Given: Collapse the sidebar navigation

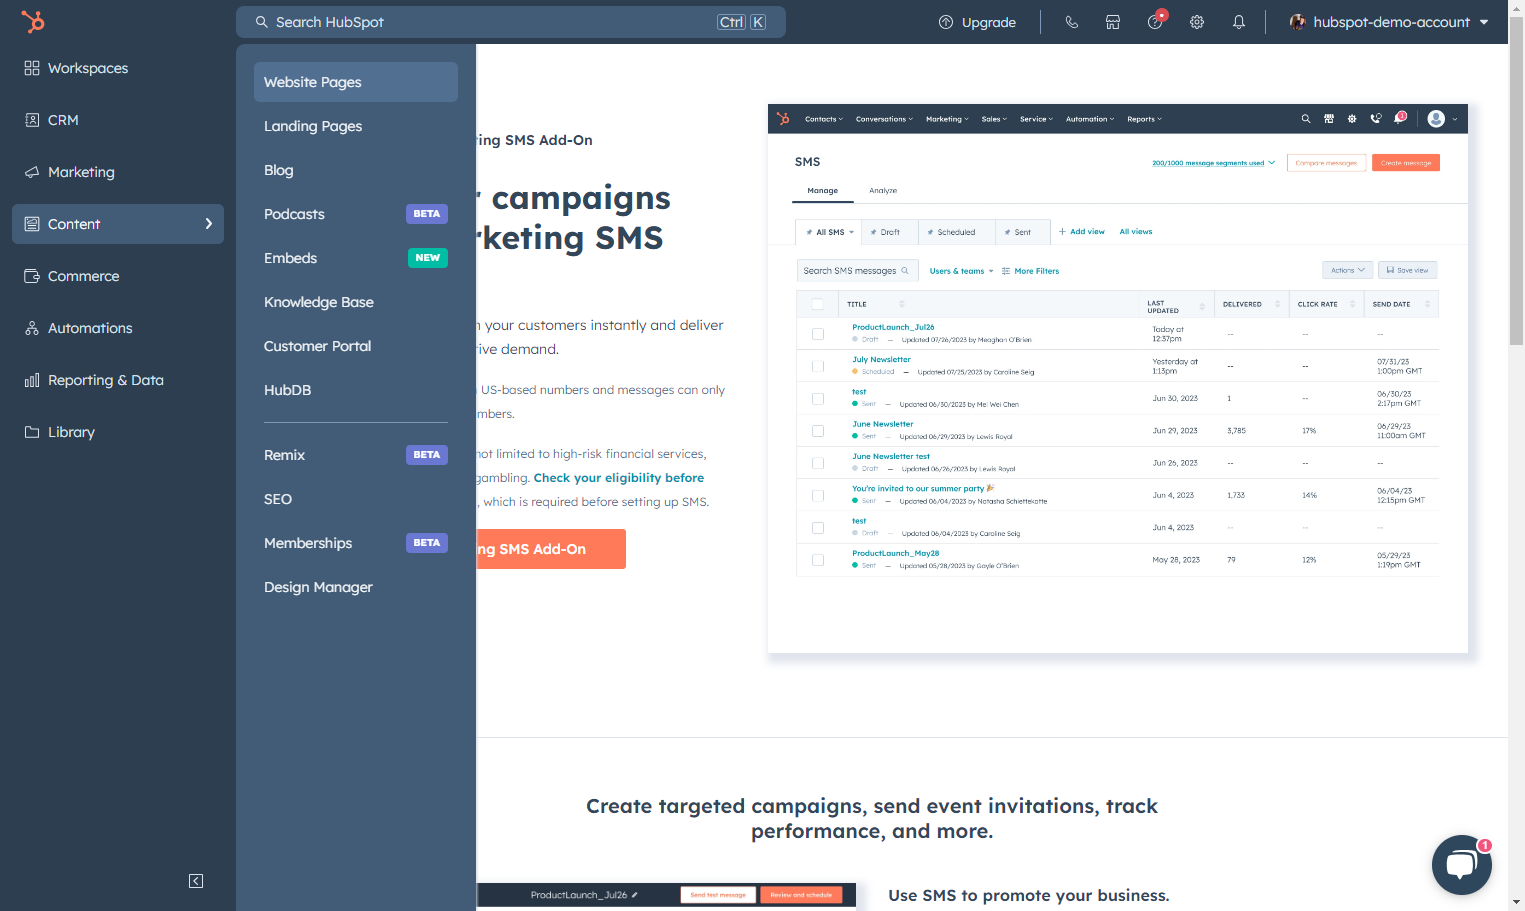Looking at the screenshot, I should (196, 881).
